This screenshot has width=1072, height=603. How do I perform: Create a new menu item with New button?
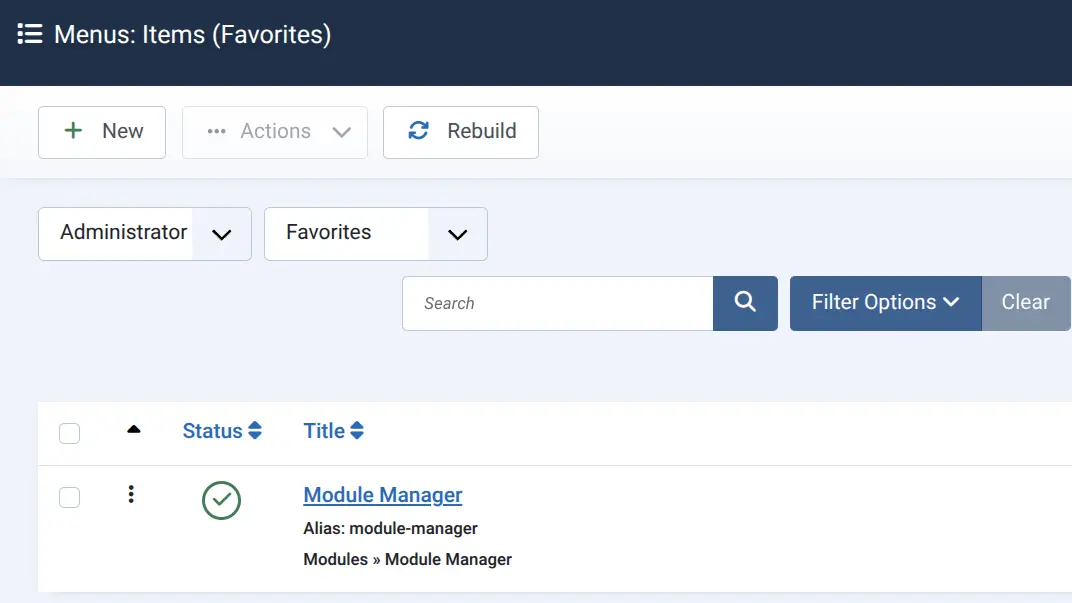tap(101, 131)
